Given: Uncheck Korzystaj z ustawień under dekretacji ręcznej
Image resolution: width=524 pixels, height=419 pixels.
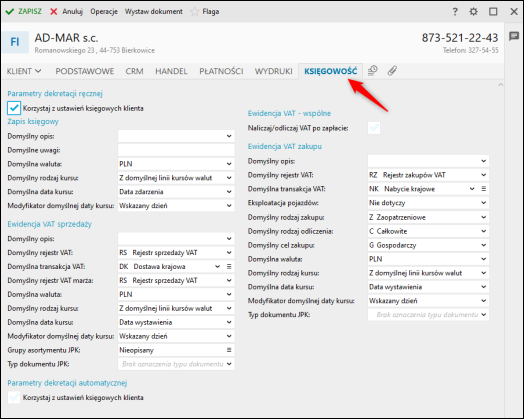Looking at the screenshot, I should [14, 108].
